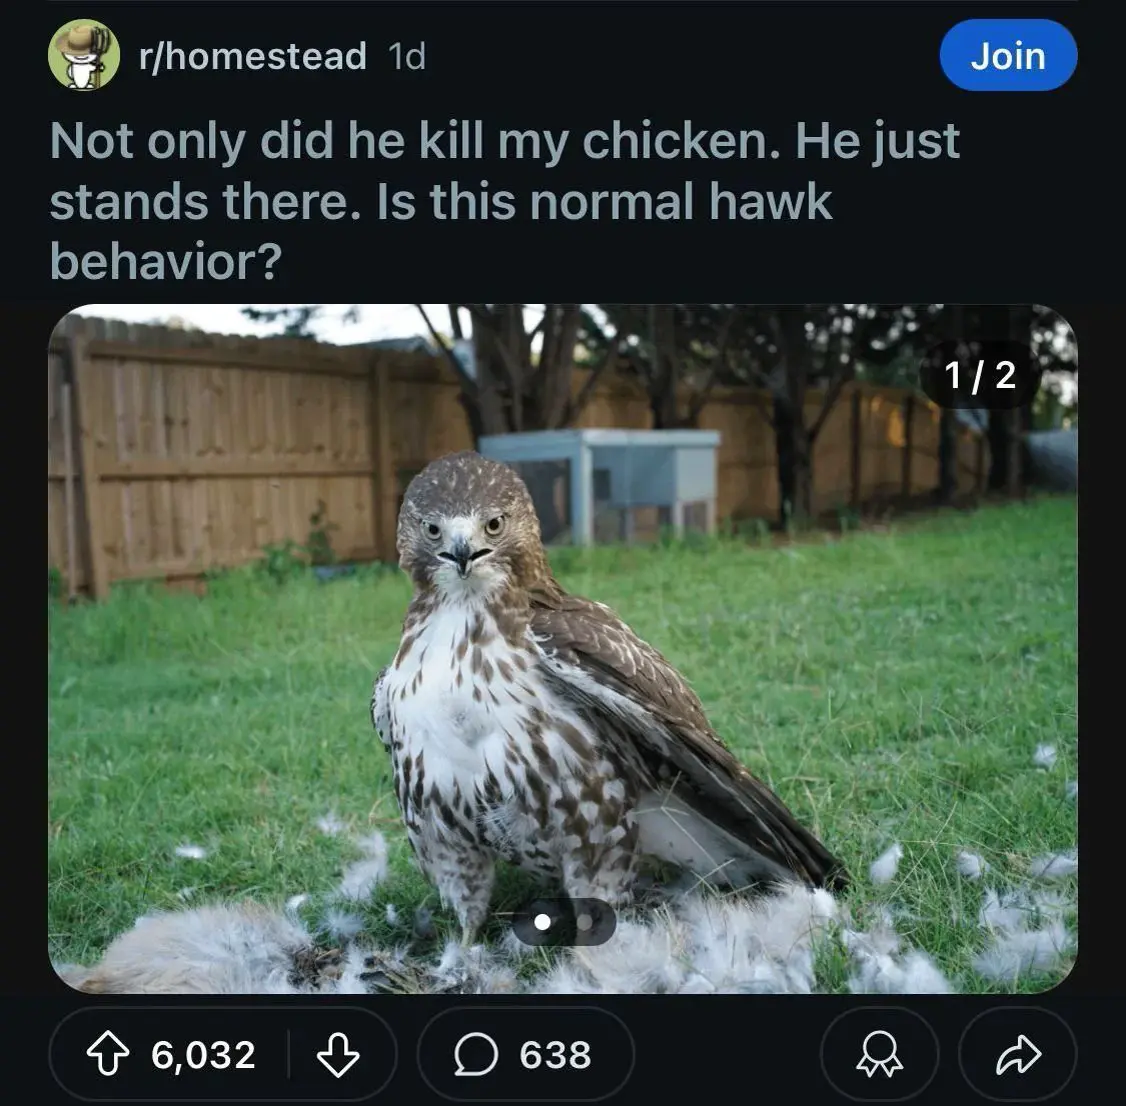The width and height of the screenshot is (1126, 1106).
Task: Click the comment speech bubble icon
Action: coord(476,1054)
